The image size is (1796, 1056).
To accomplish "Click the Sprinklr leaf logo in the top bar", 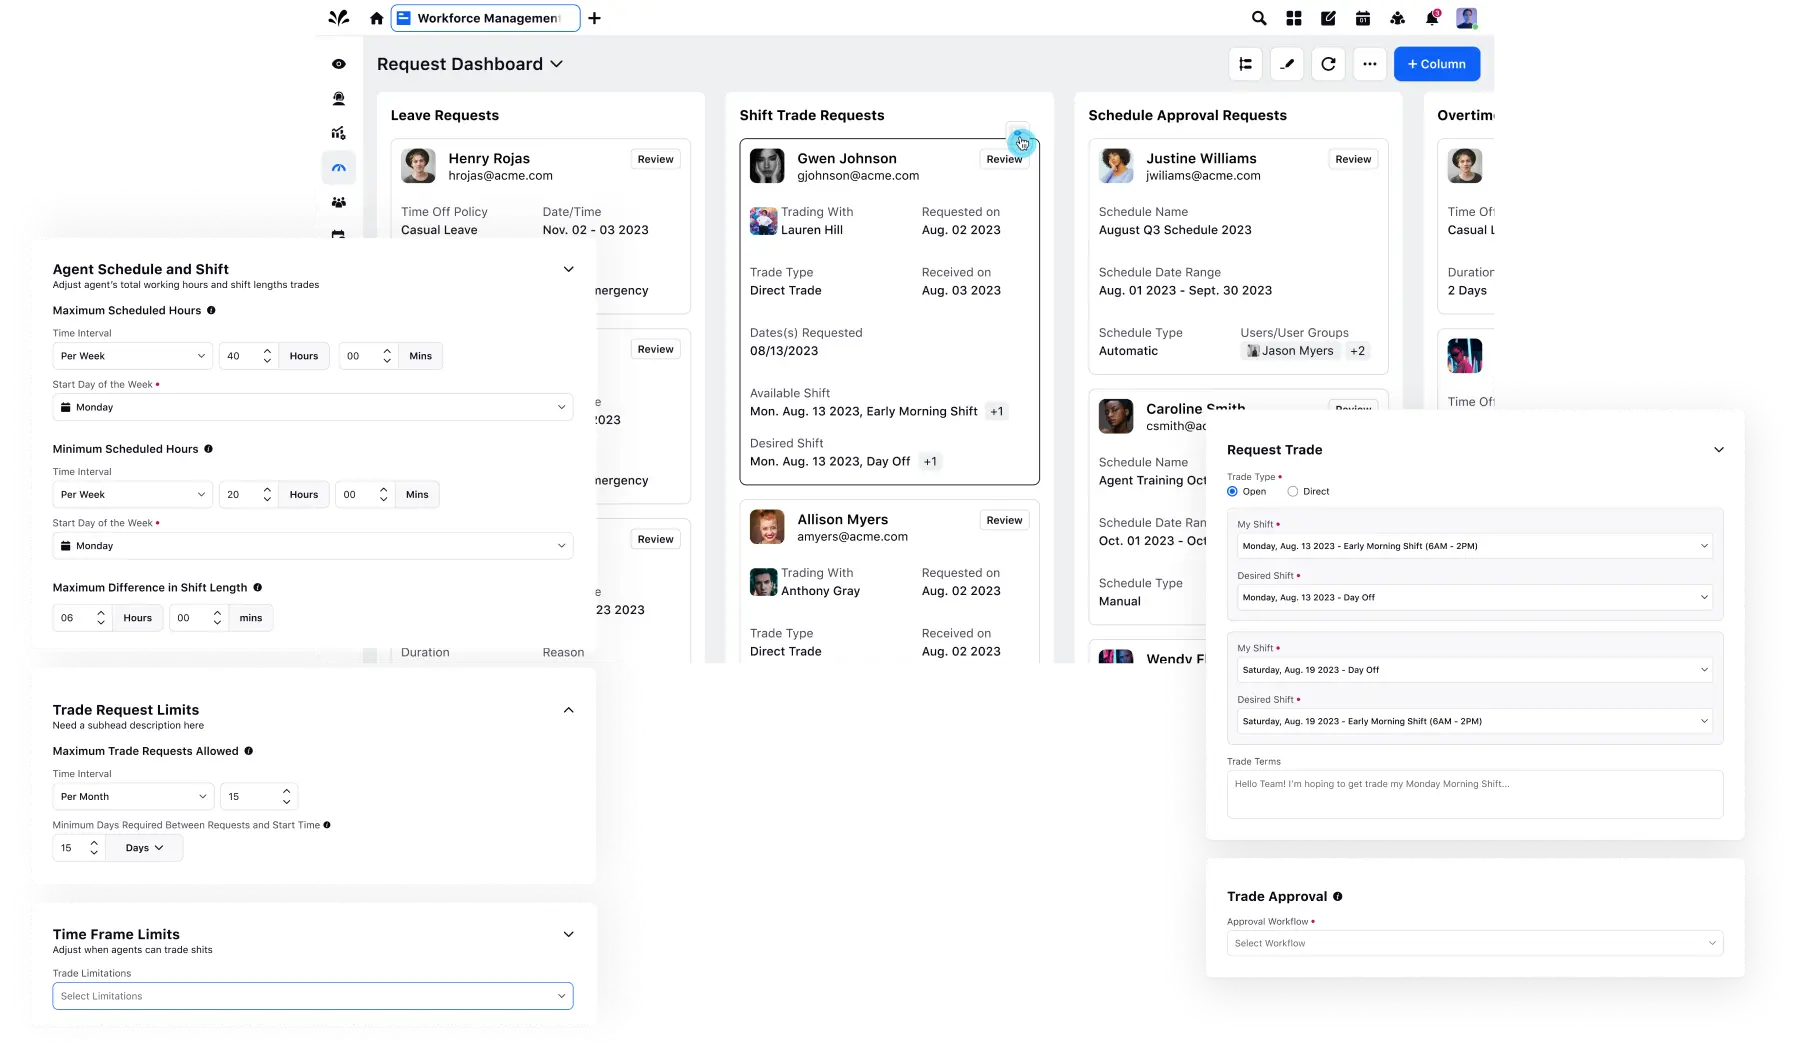I will coord(339,18).
